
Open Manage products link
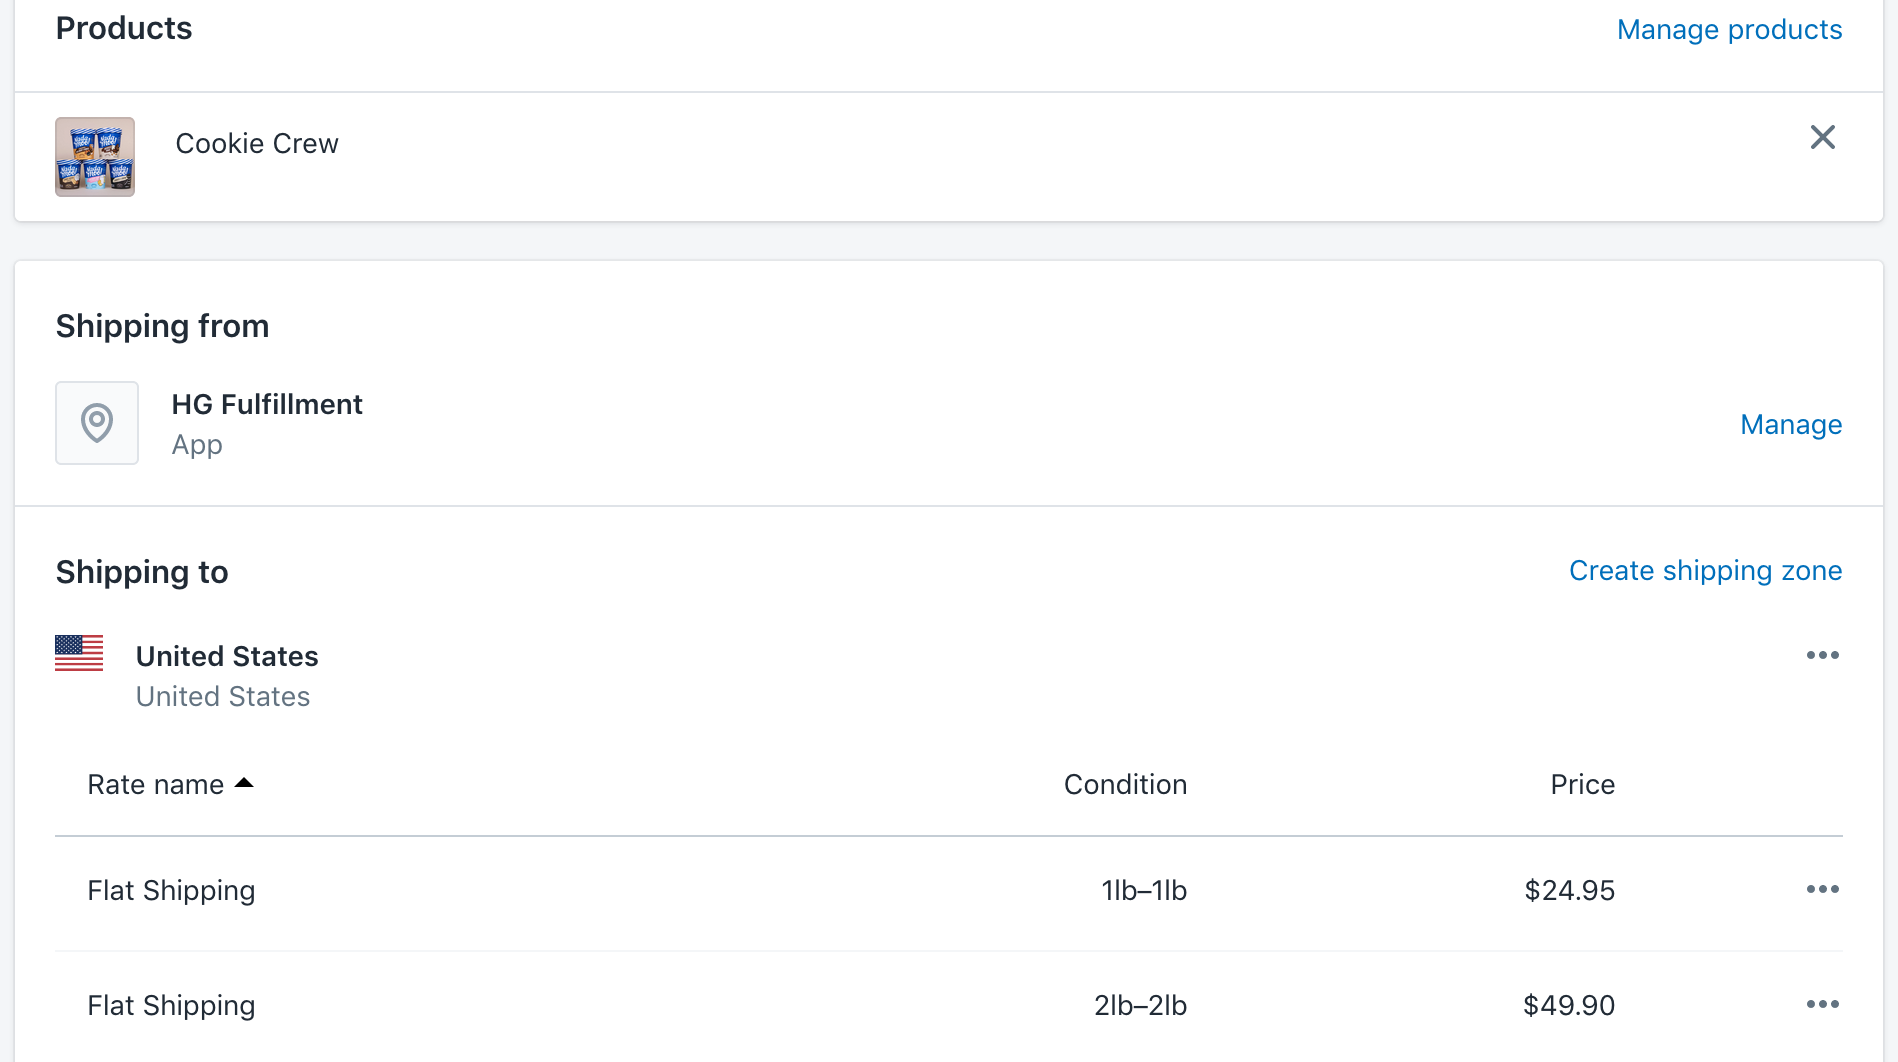(x=1729, y=30)
